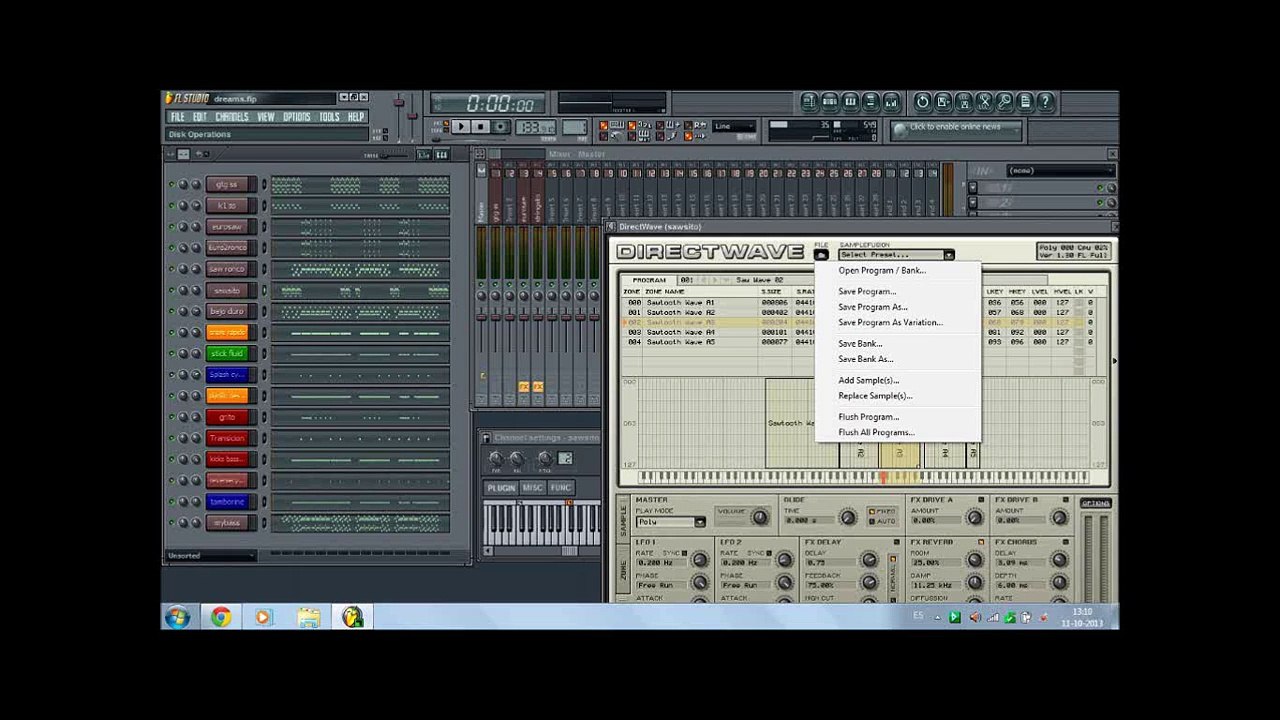Open the Piano Roll shortcut icon
This screenshot has height=720, width=1280.
tap(850, 102)
